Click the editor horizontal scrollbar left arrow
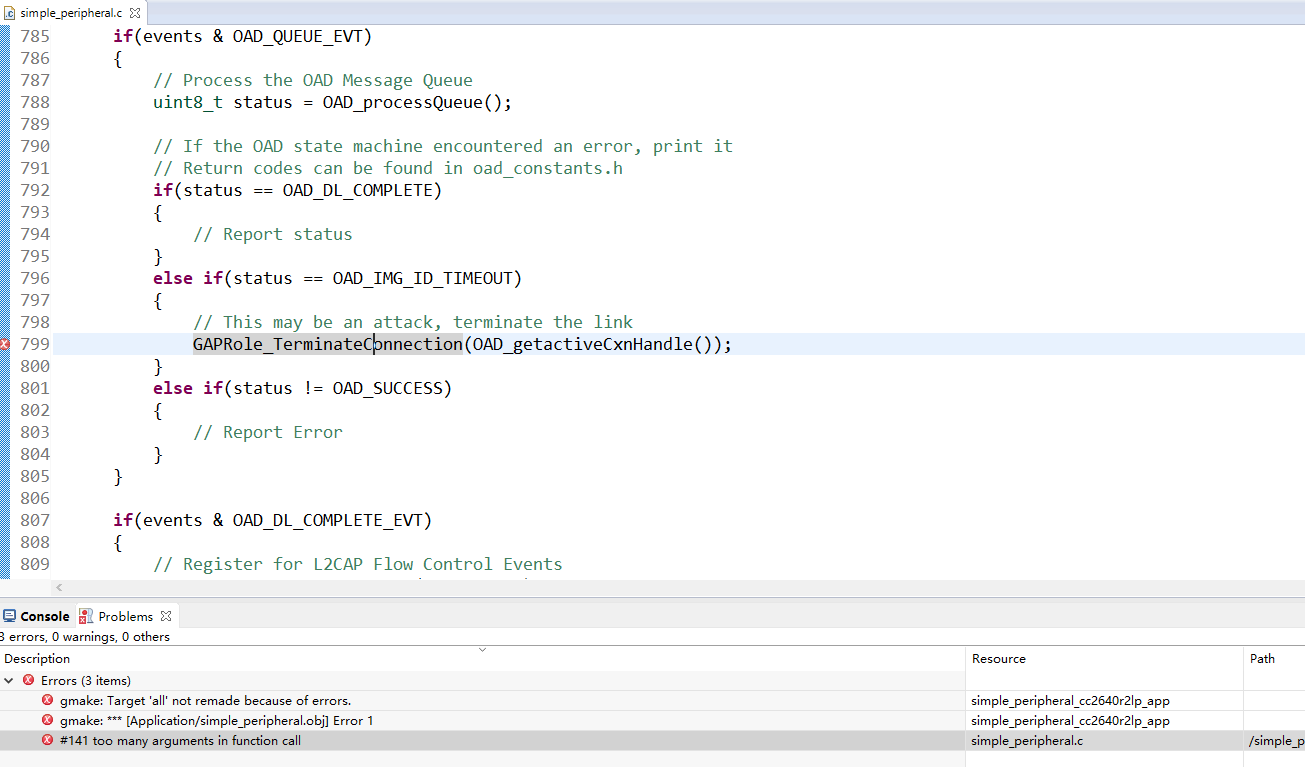Screen dimensions: 1305x767 [x=59, y=588]
